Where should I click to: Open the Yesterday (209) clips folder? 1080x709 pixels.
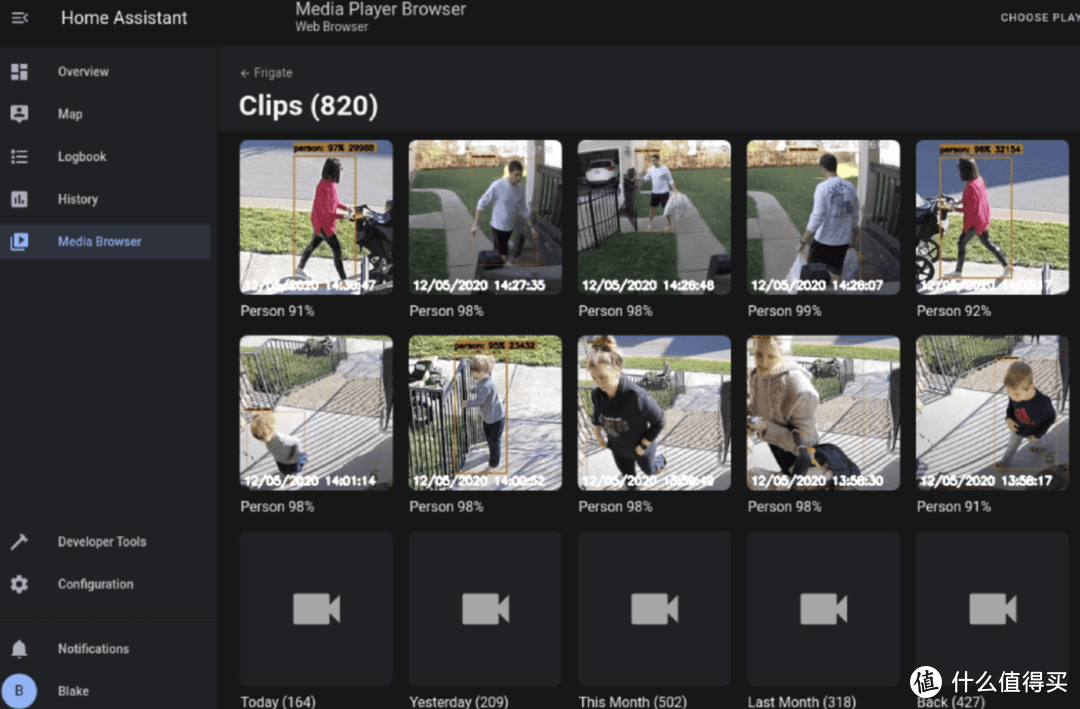tap(485, 608)
